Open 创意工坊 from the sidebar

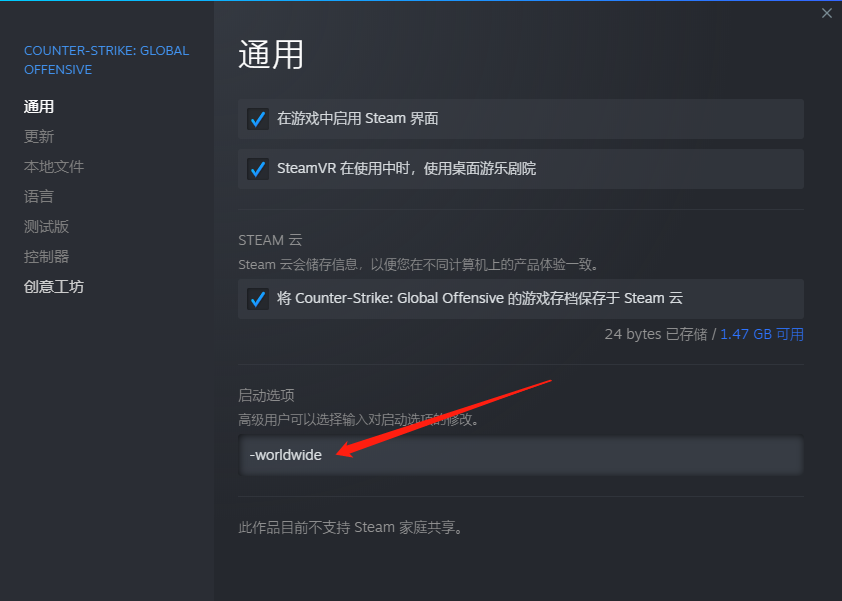pyautogui.click(x=54, y=287)
